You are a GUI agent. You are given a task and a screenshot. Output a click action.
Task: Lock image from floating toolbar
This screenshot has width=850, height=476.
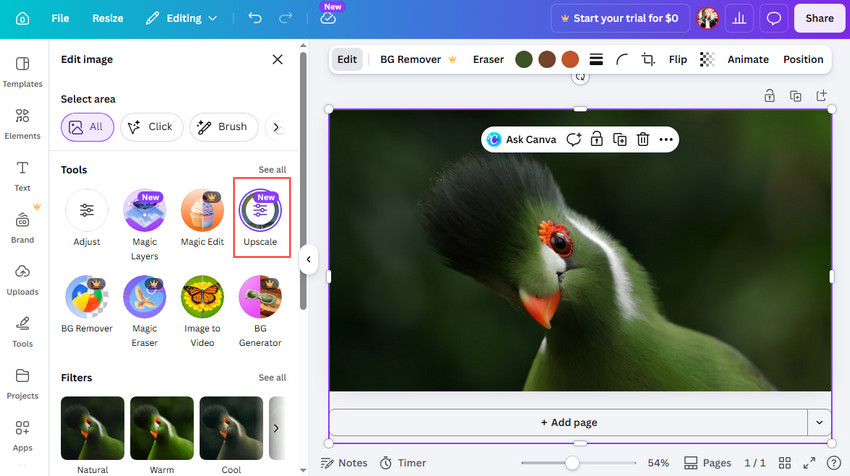point(596,139)
